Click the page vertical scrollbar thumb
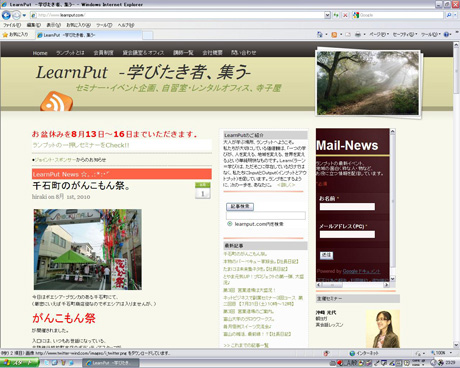 456,70
